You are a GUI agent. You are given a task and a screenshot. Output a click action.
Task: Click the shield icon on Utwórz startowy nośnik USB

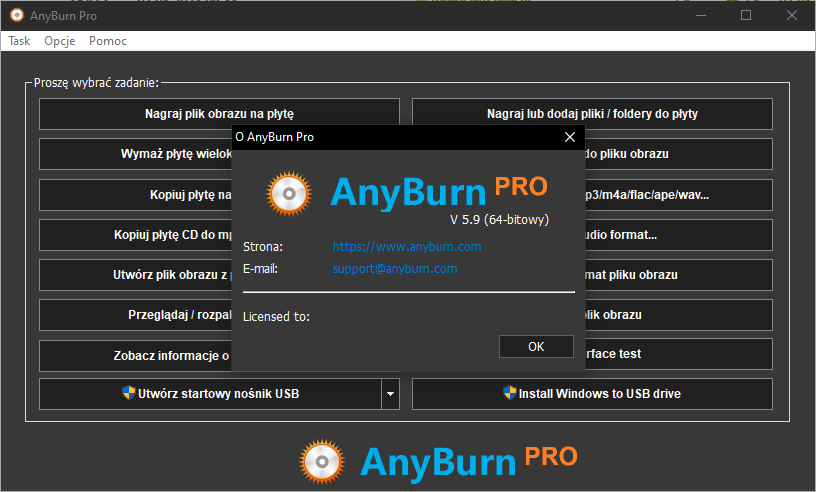[128, 393]
